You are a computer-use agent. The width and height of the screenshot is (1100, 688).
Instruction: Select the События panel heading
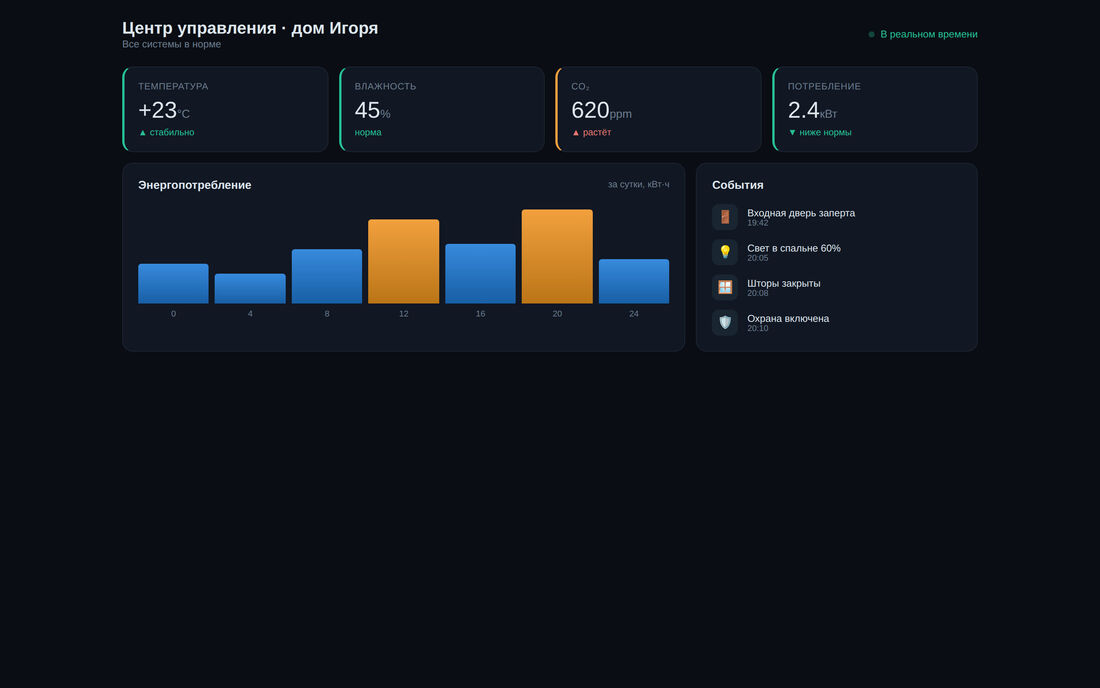pos(737,185)
